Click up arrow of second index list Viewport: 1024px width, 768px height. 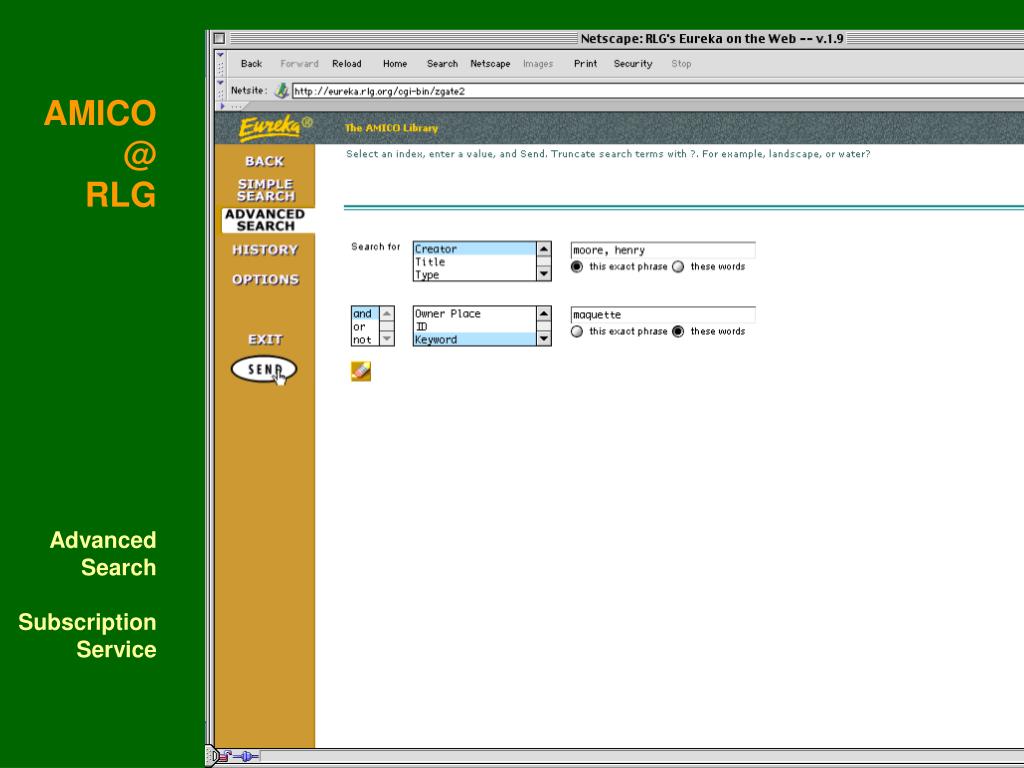(543, 313)
